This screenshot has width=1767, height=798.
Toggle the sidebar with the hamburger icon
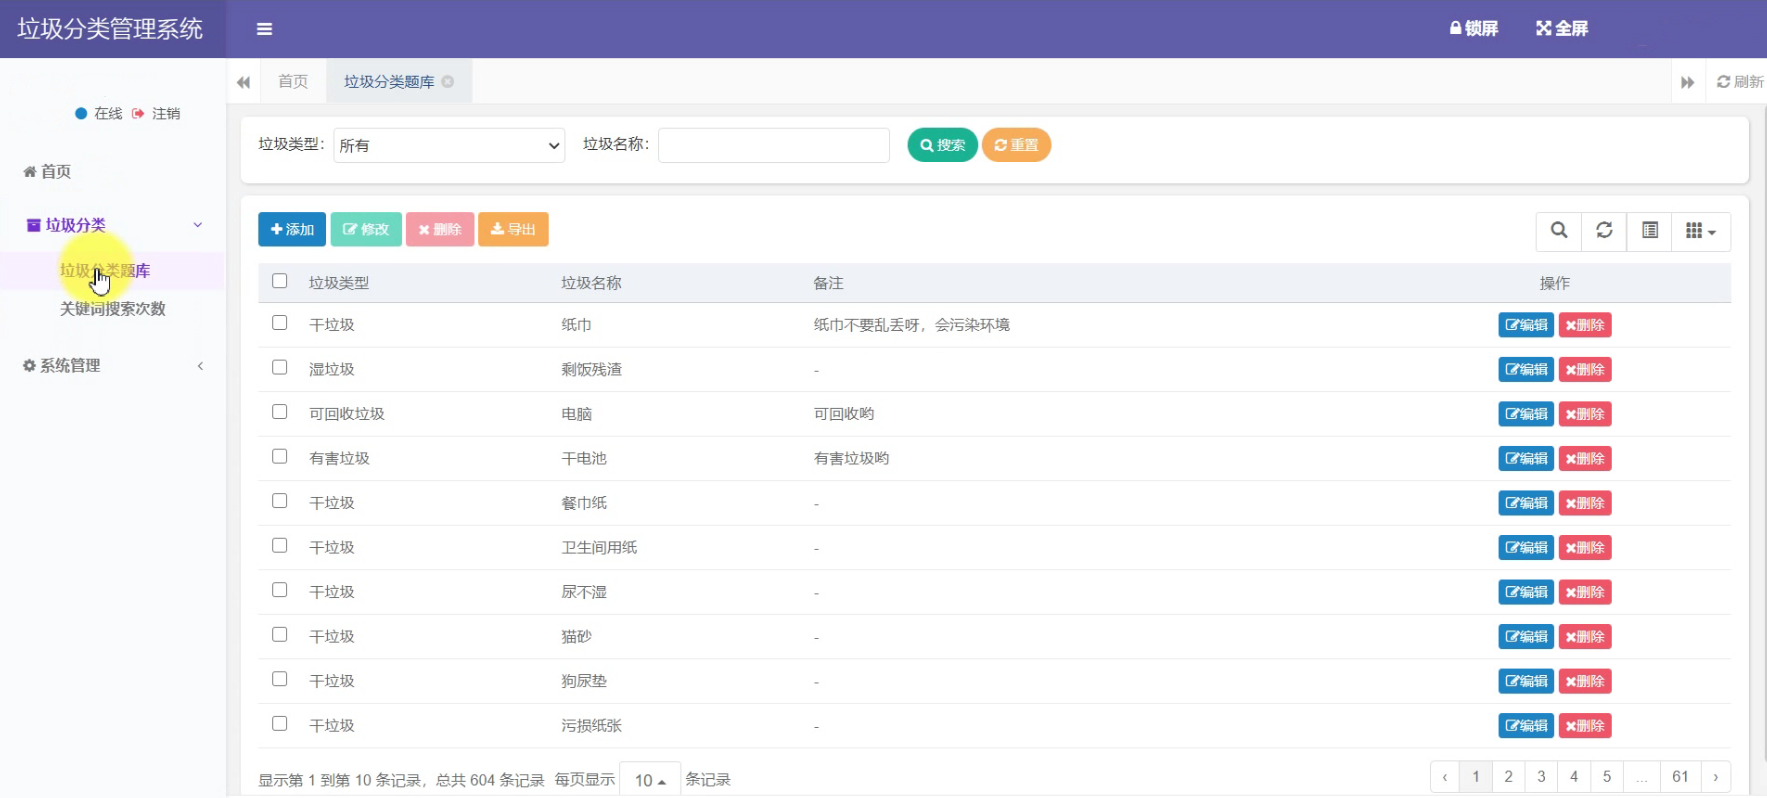[264, 29]
